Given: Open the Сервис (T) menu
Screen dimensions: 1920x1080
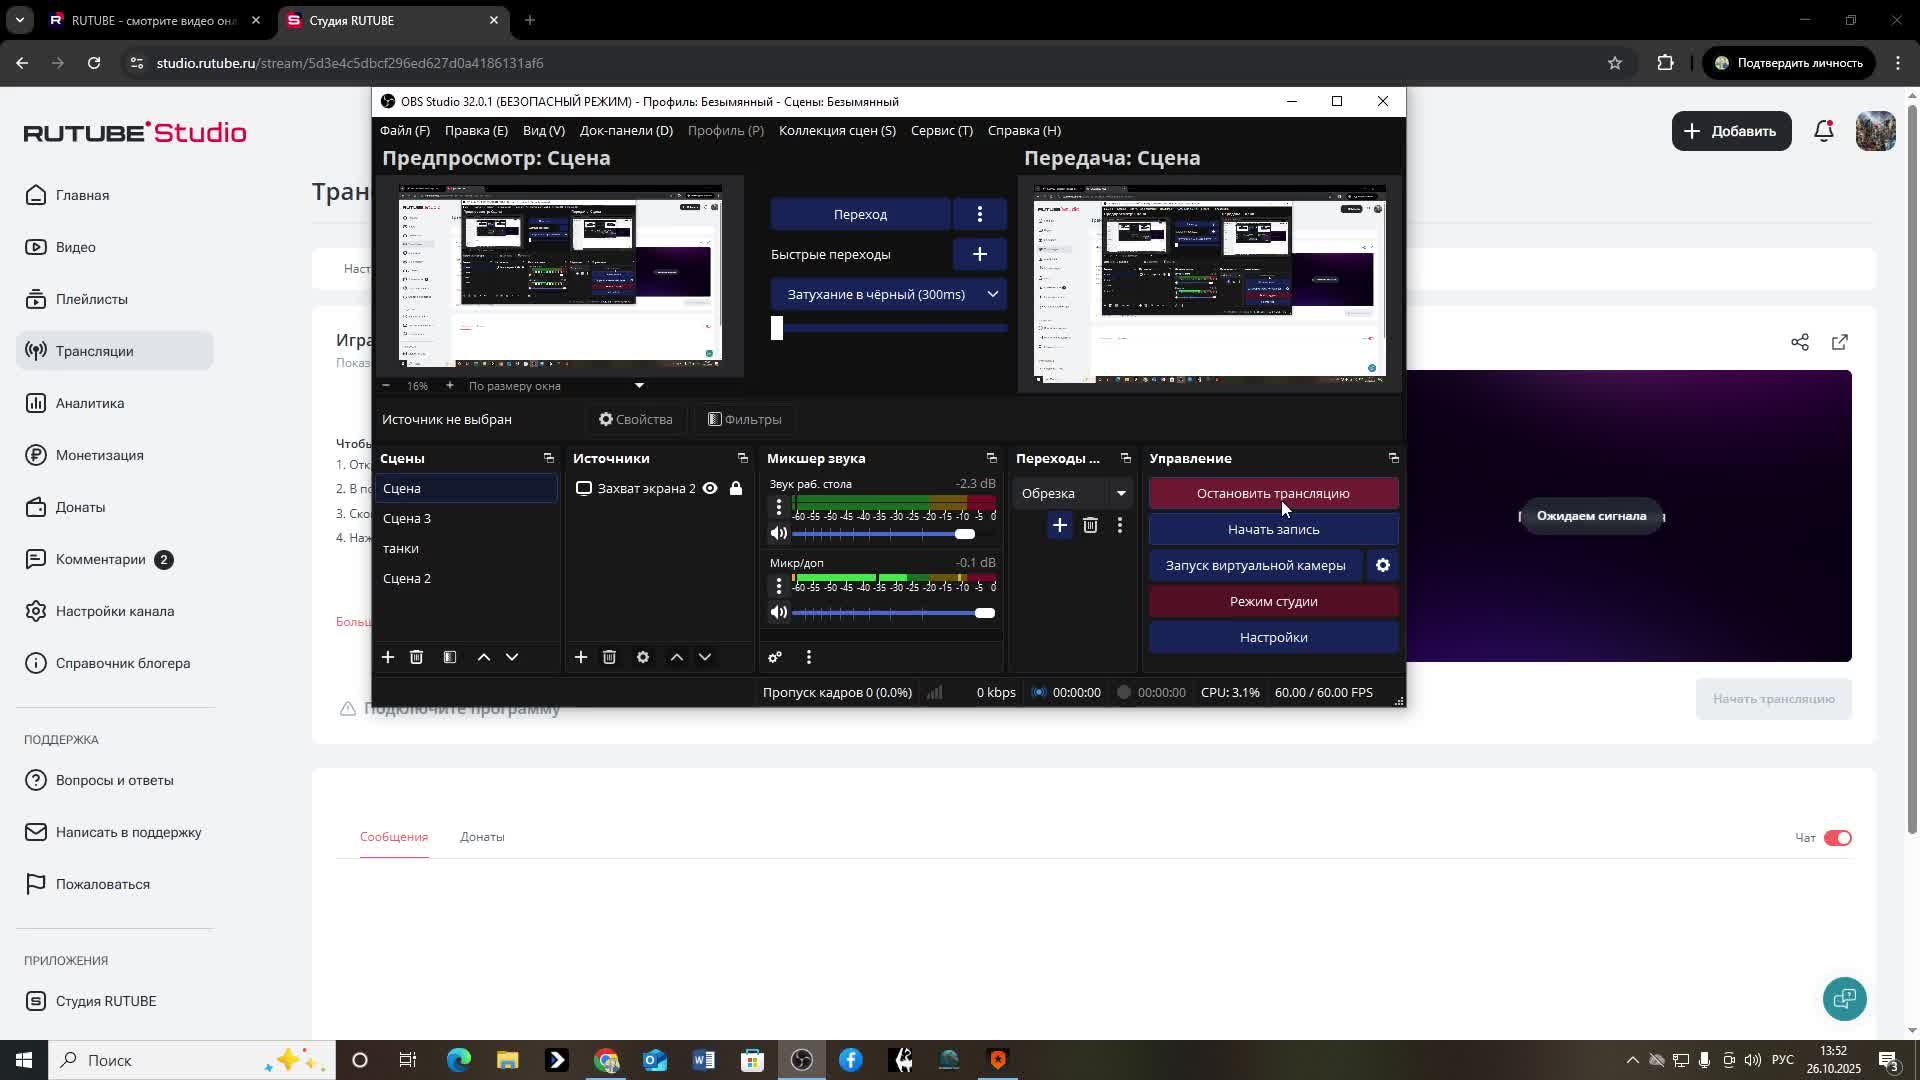Looking at the screenshot, I should (941, 130).
